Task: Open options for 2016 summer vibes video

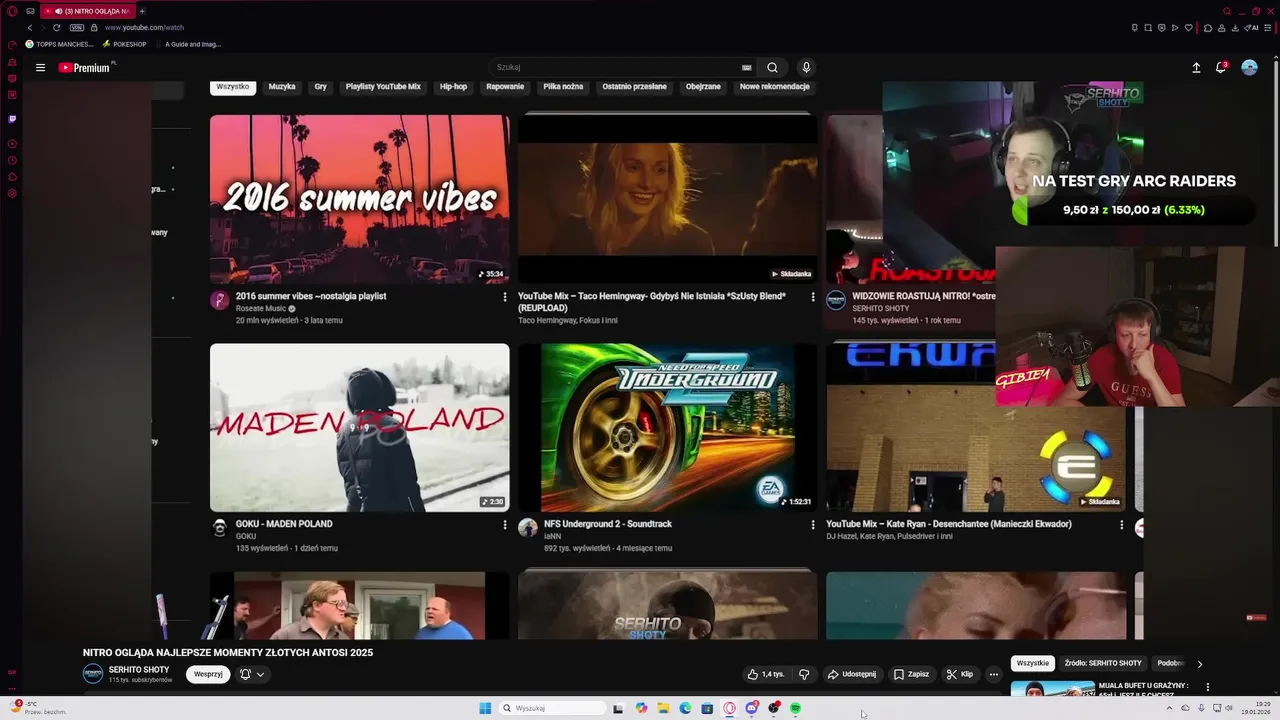Action: pos(504,297)
